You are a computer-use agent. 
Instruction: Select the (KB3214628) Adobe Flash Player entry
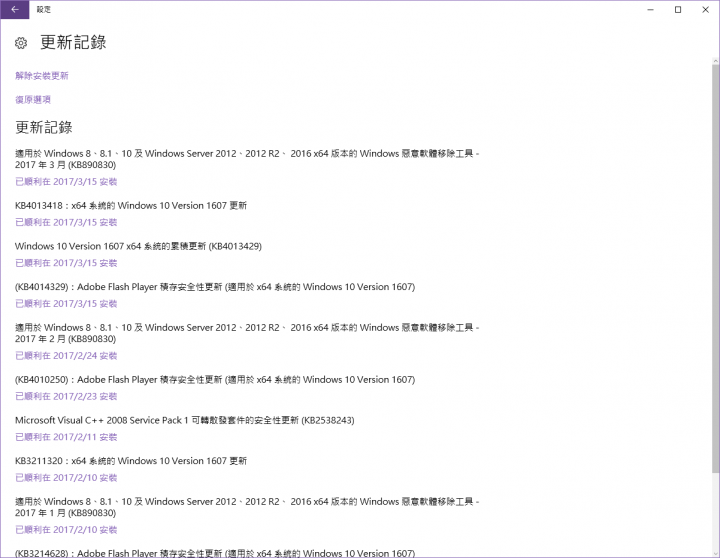point(215,553)
